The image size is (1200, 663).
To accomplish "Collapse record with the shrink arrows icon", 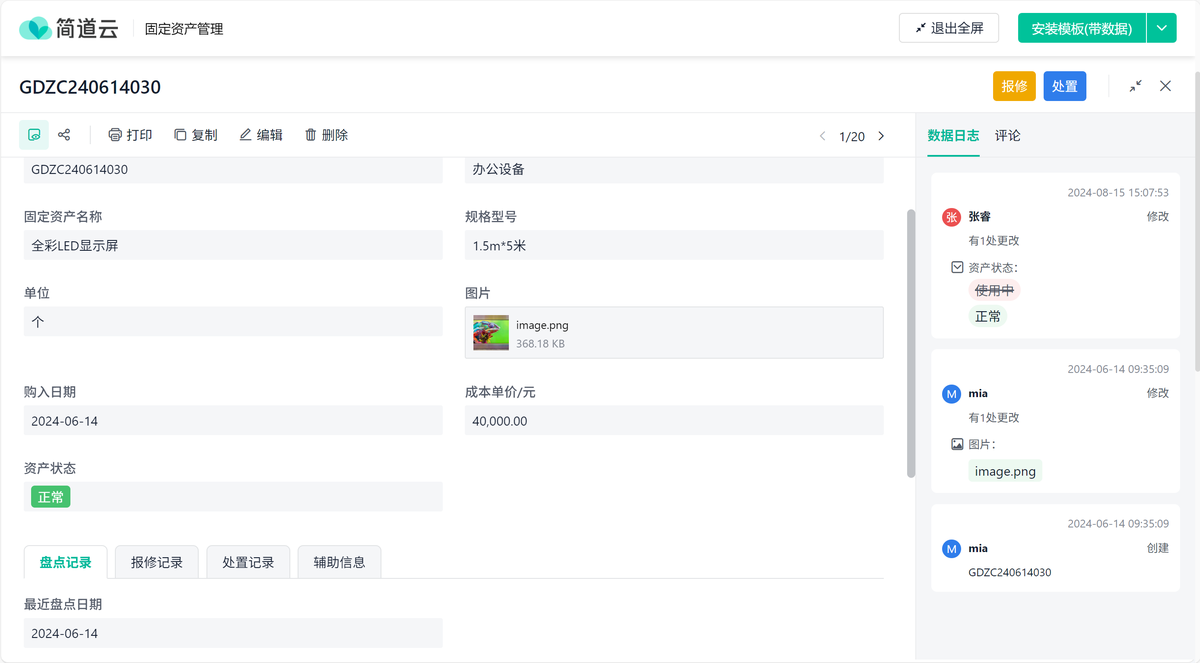I will [x=1135, y=86].
